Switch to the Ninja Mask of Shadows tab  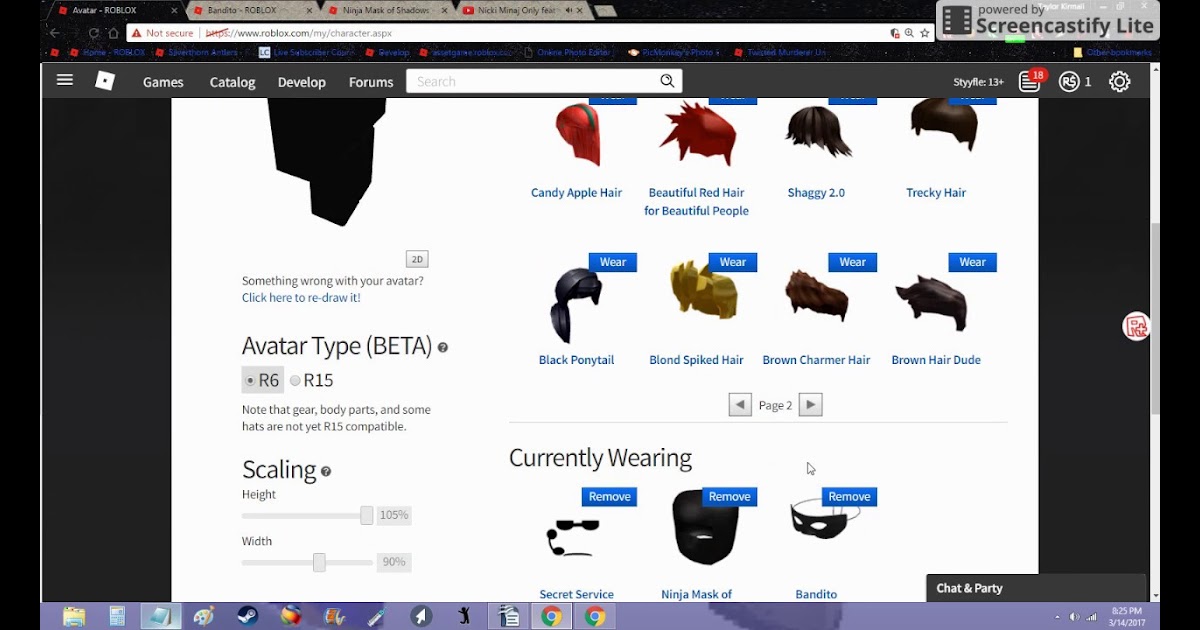click(384, 10)
